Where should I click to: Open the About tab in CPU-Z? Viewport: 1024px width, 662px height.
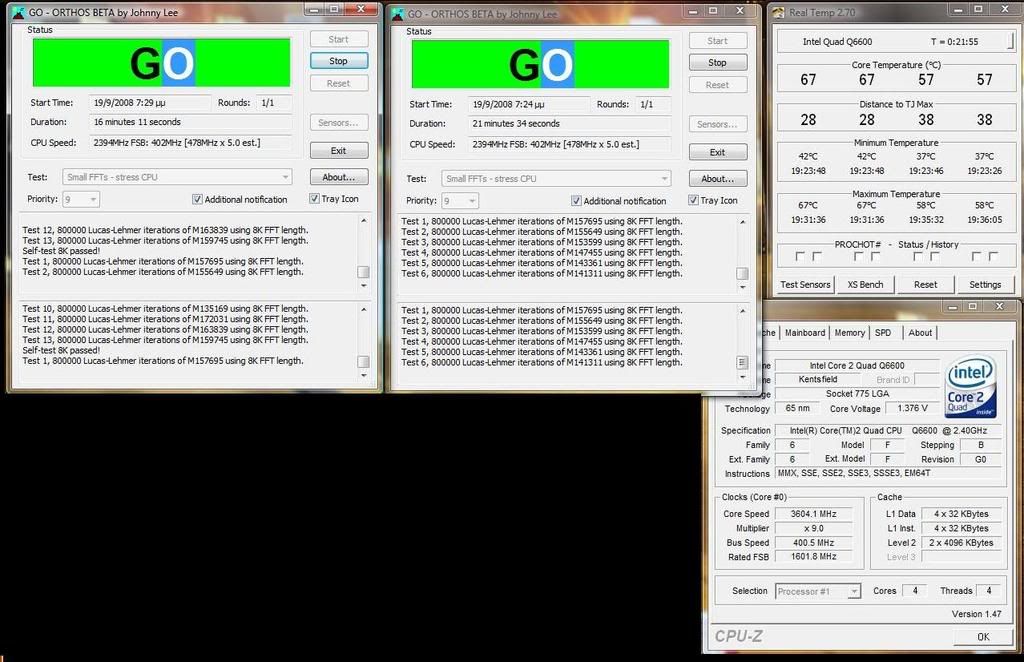point(920,332)
